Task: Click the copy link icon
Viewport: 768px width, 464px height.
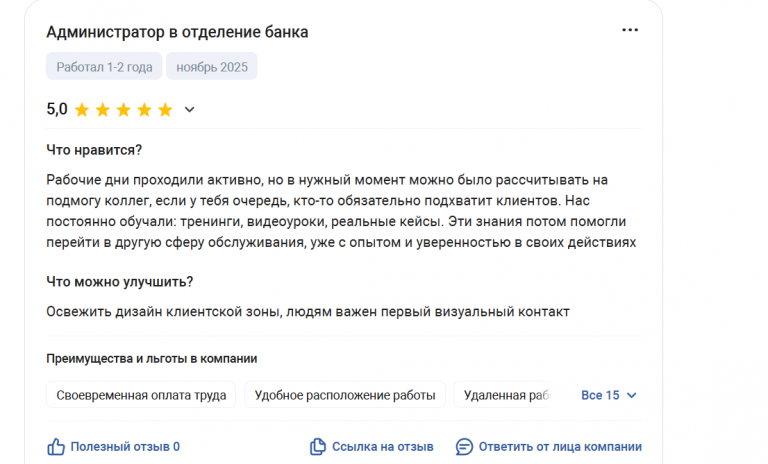Action: 318,446
